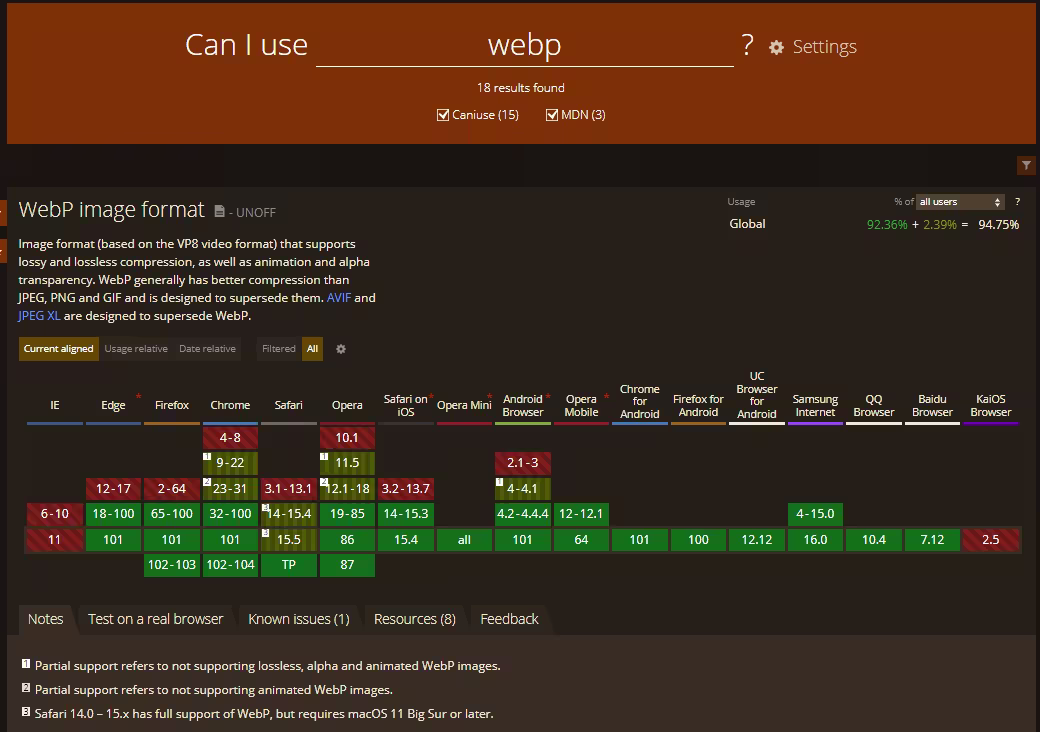
Task: Select Opera Mini all cell
Action: [x=464, y=540]
